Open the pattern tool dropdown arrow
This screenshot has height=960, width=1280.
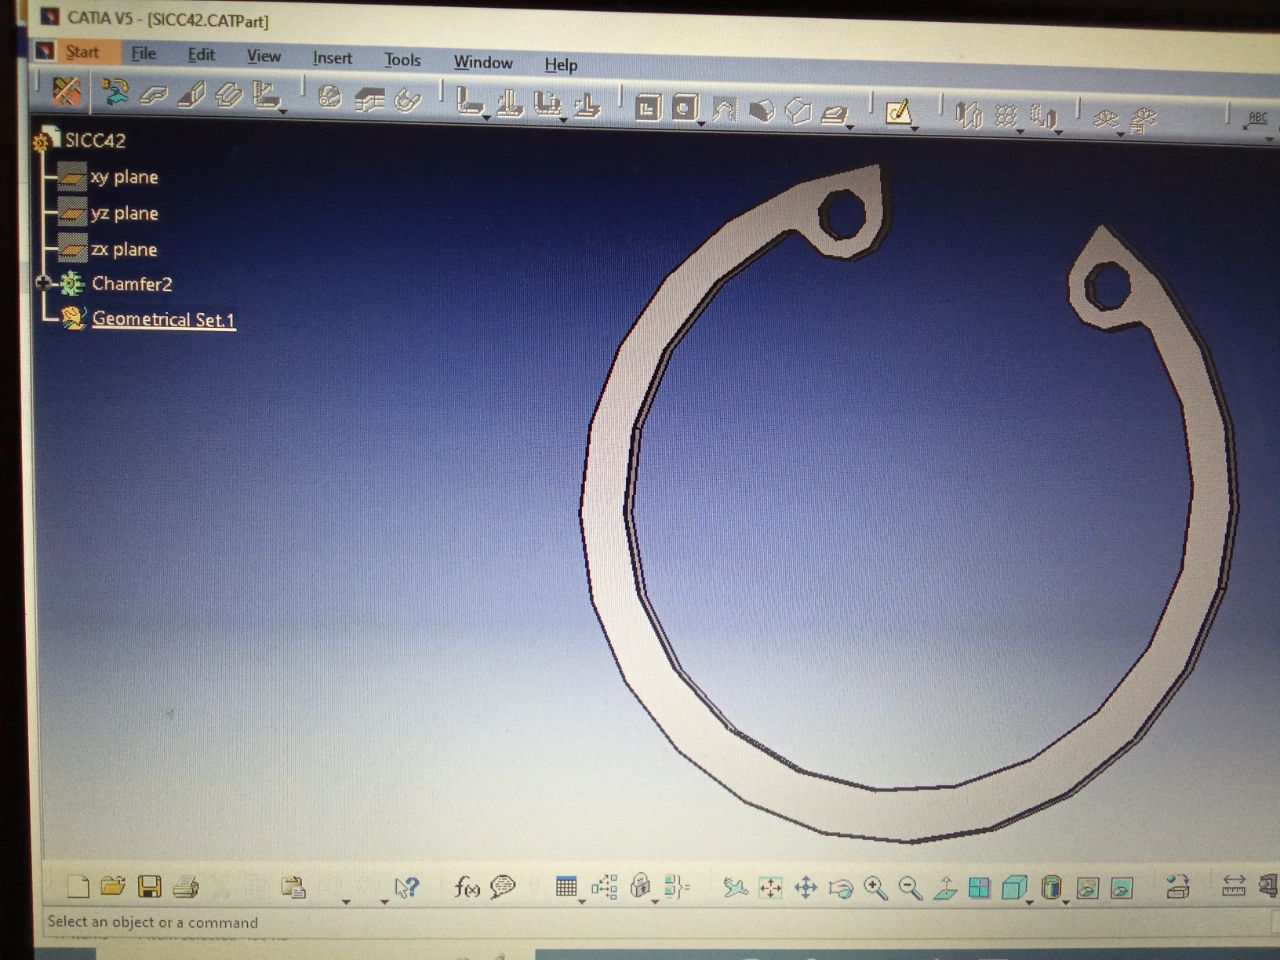point(1022,132)
